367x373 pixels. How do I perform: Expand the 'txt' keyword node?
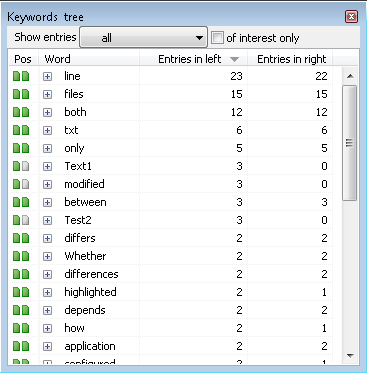tap(48, 130)
